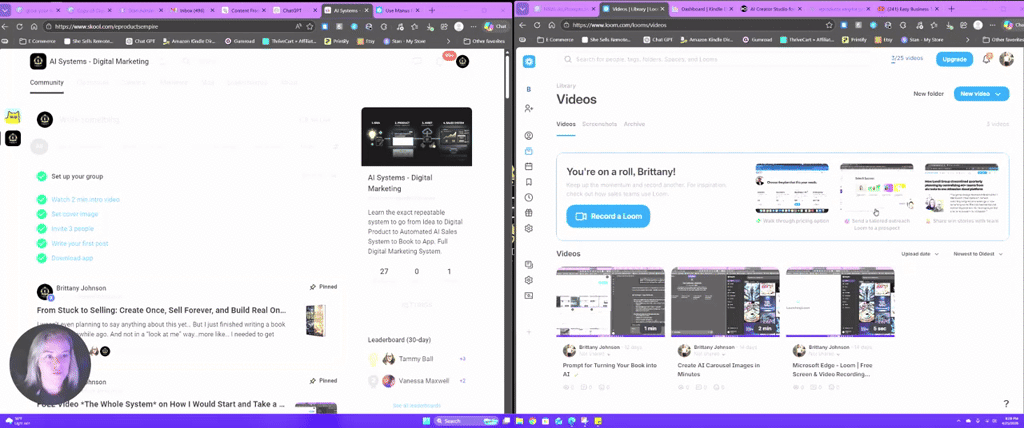Click Upgrade button in Loom
The height and width of the screenshot is (428, 1024).
[x=954, y=59]
